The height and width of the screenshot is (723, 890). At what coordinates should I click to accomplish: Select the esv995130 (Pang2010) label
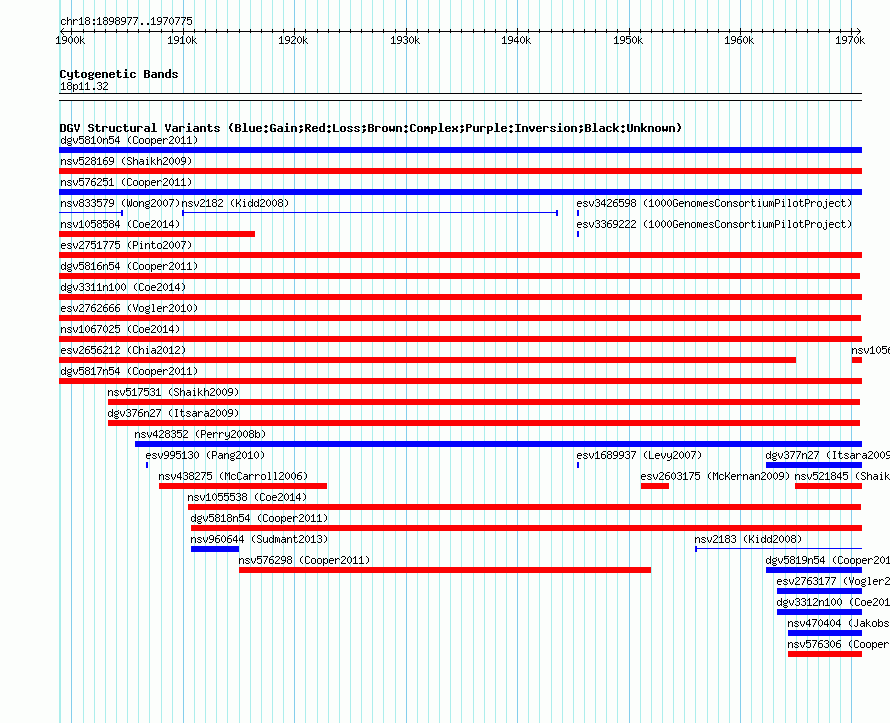(x=205, y=455)
